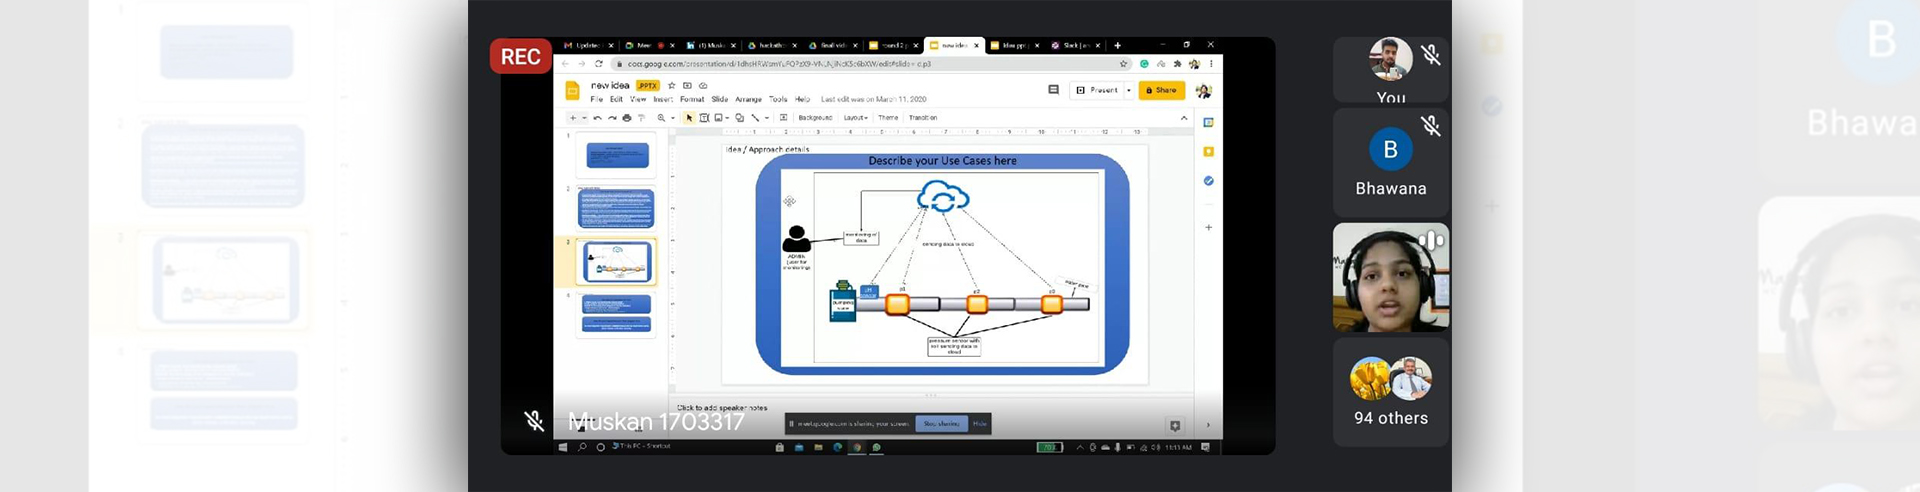
Task: Open the Format menu
Action: coord(692,100)
